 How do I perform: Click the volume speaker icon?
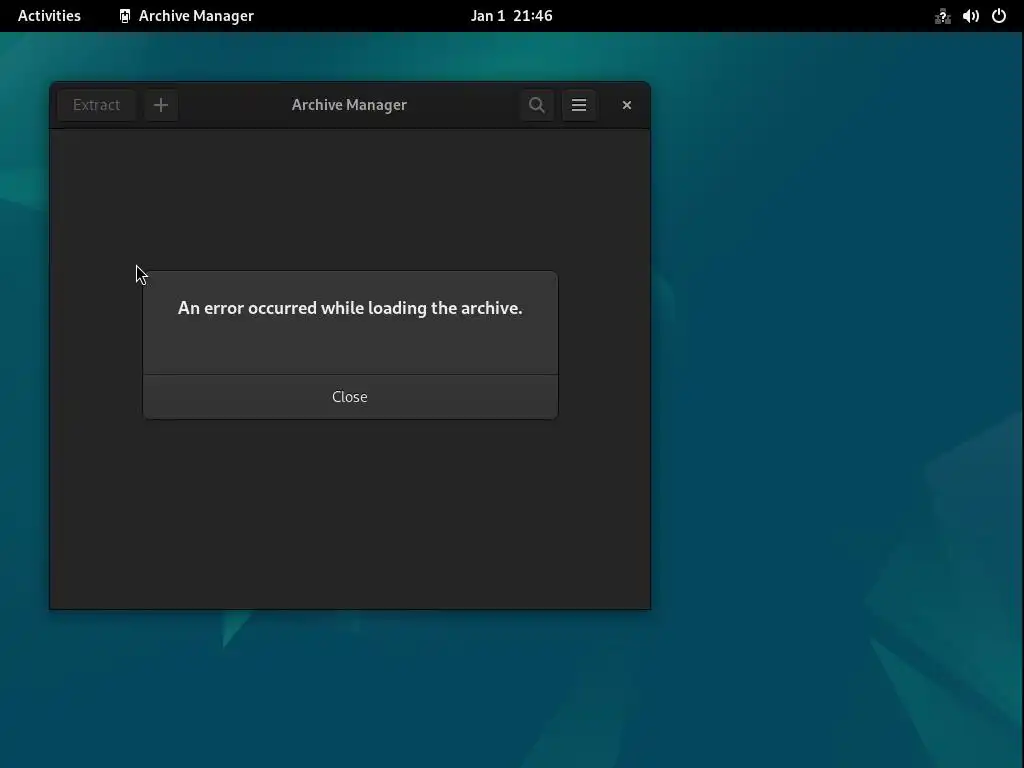pos(971,16)
